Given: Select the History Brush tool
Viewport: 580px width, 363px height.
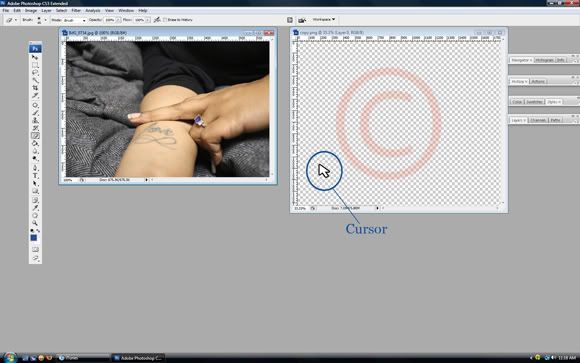Looking at the screenshot, I should coord(35,128).
